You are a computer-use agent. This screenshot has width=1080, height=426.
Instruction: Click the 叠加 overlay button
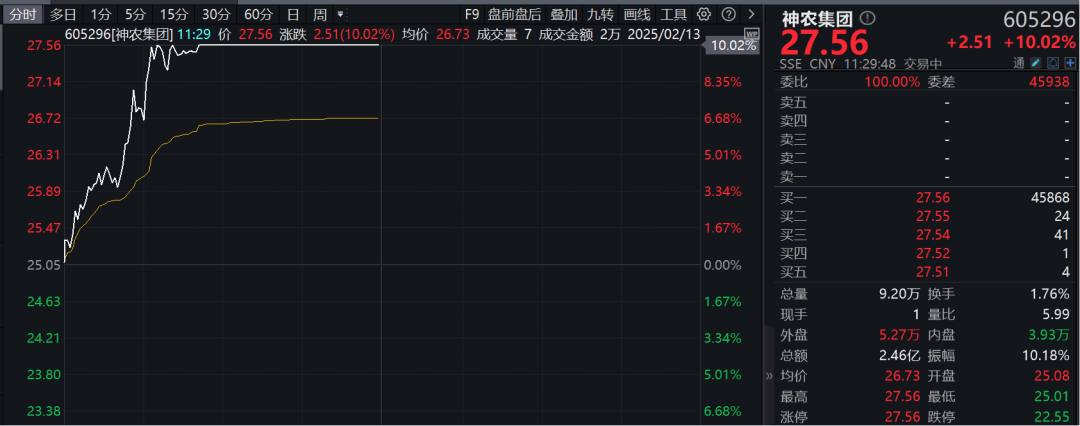[x=564, y=14]
